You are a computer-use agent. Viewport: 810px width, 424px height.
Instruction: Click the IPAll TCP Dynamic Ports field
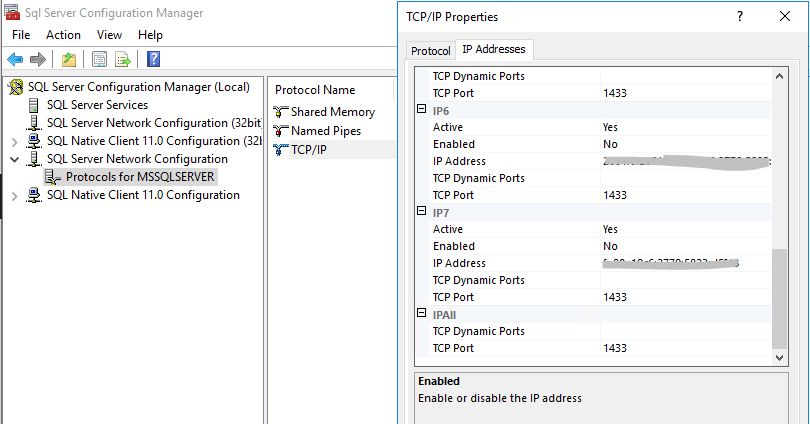[686, 331]
